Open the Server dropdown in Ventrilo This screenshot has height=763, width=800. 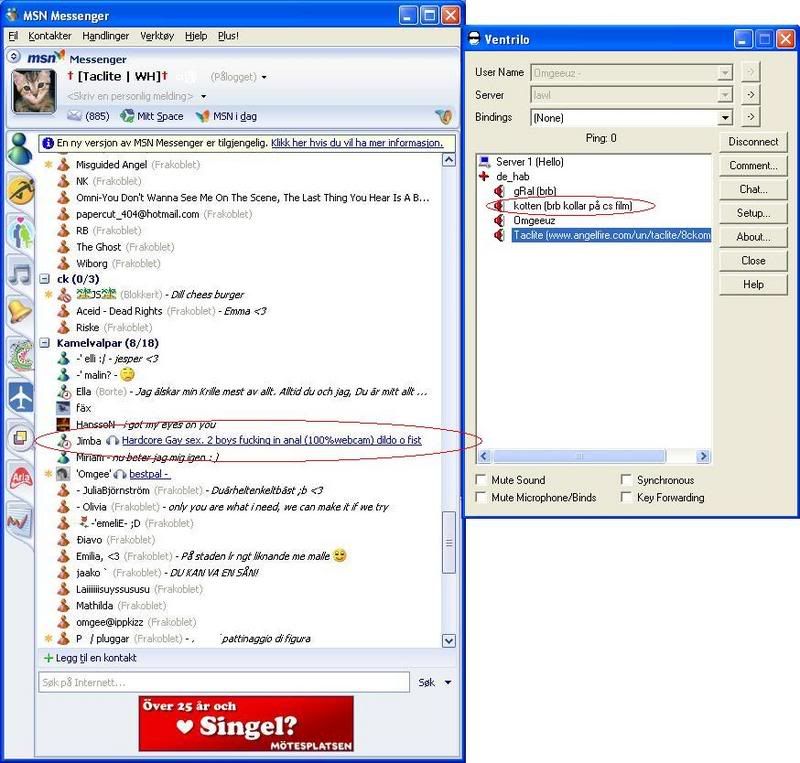[724, 95]
